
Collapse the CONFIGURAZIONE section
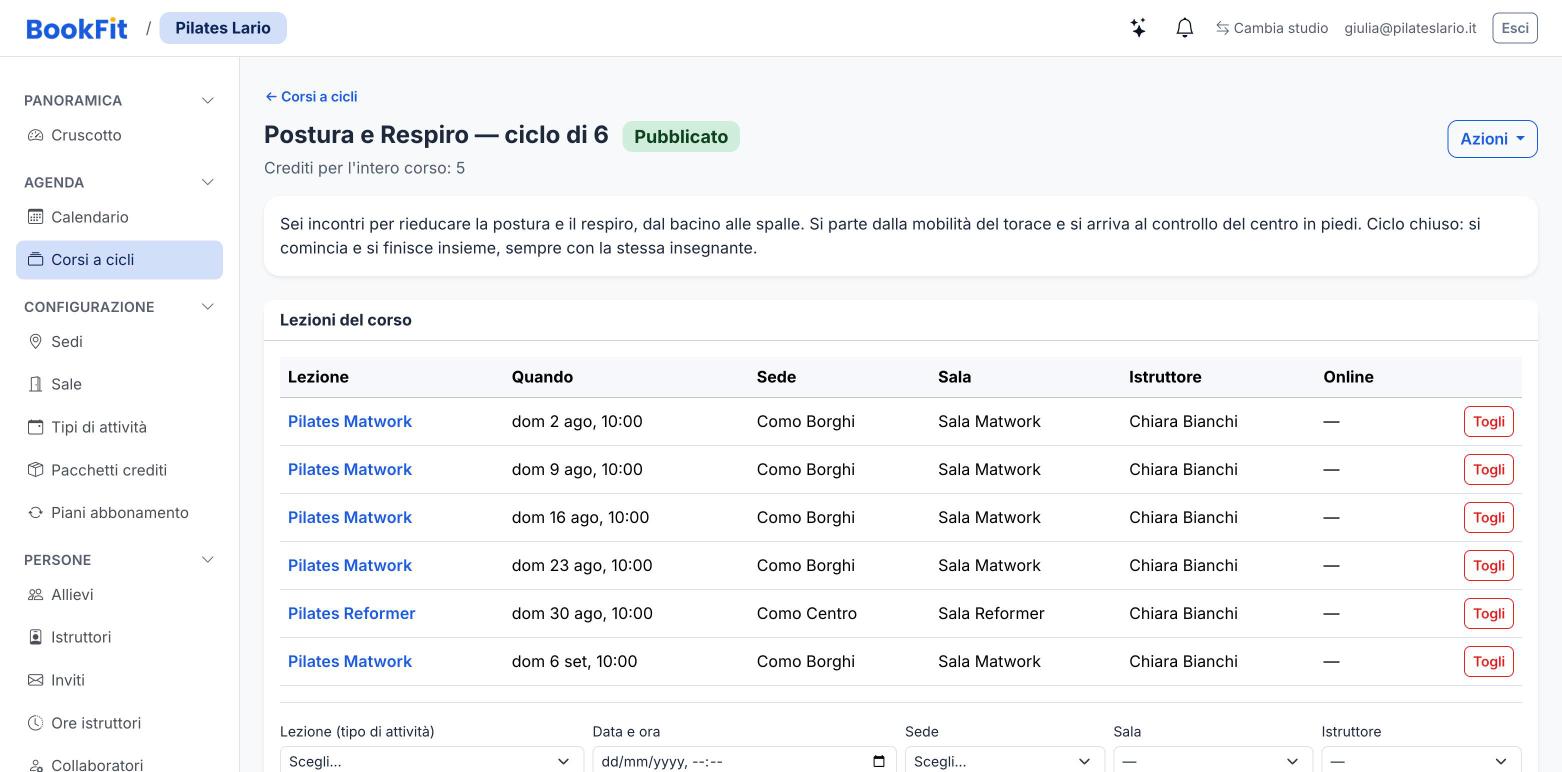[x=208, y=307]
